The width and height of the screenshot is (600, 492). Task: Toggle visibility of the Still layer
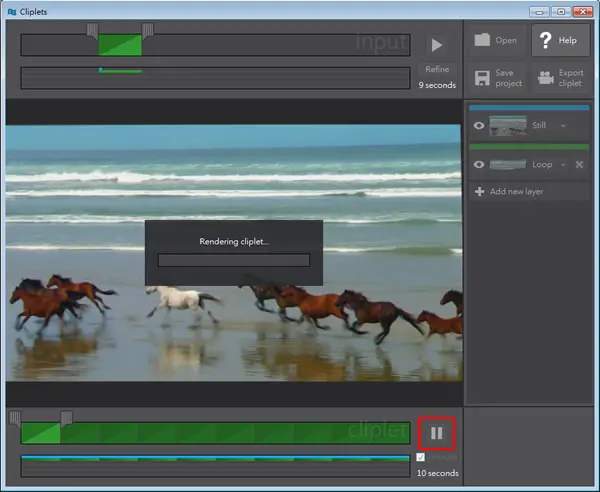click(x=479, y=125)
